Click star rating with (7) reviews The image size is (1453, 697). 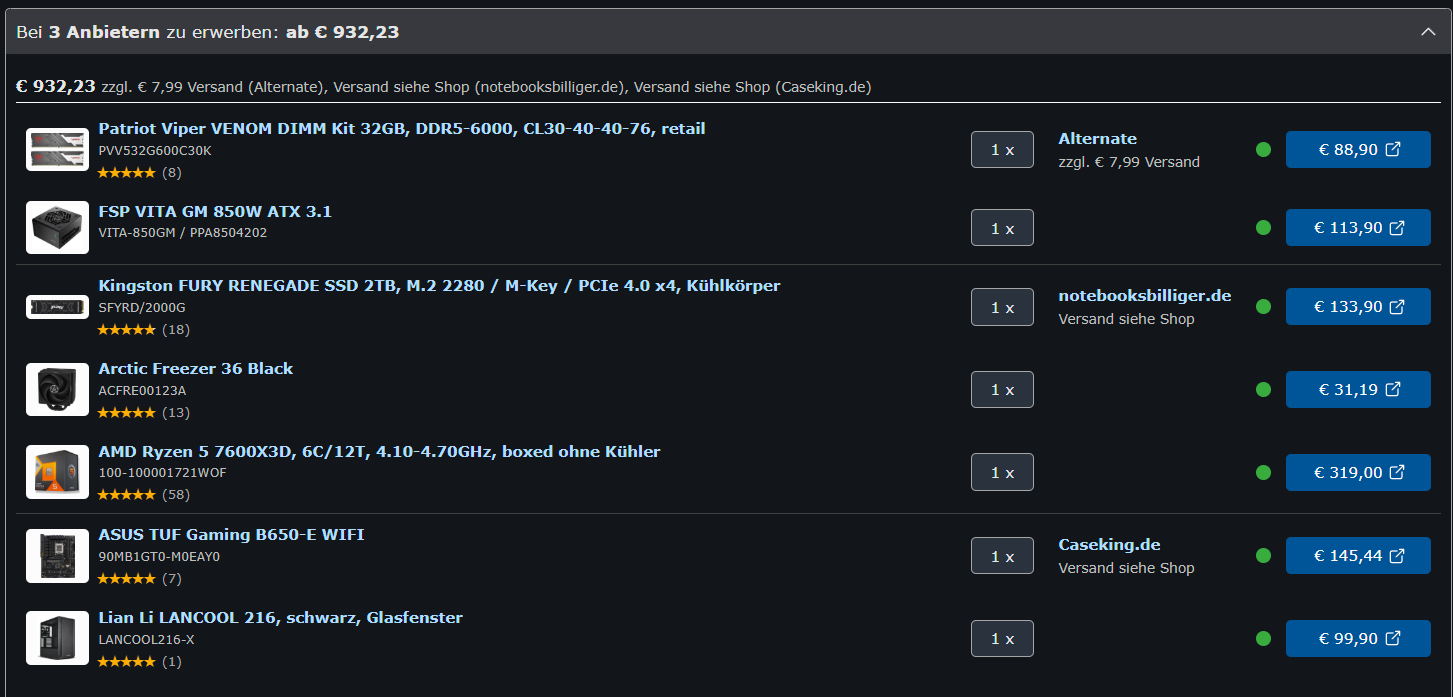click(x=139, y=578)
